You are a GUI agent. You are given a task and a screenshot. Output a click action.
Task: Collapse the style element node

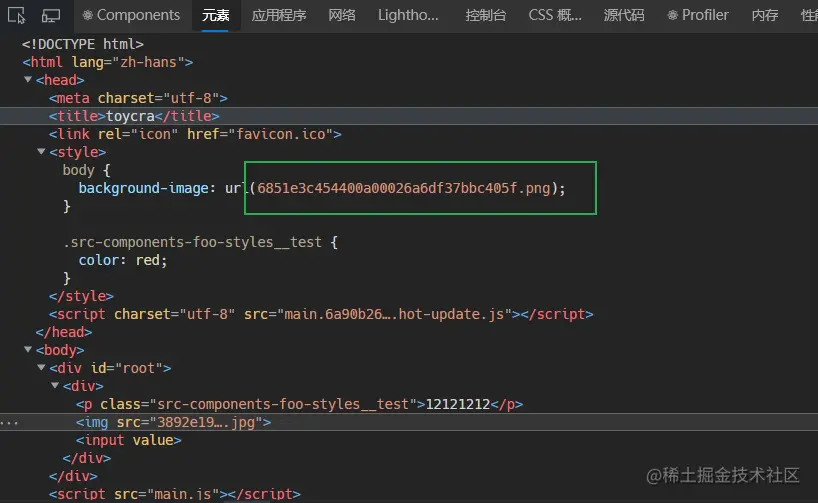click(x=41, y=152)
